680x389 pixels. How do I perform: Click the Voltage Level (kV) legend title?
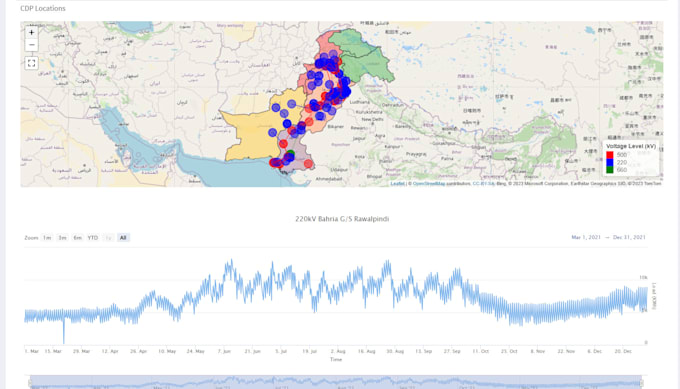631,146
